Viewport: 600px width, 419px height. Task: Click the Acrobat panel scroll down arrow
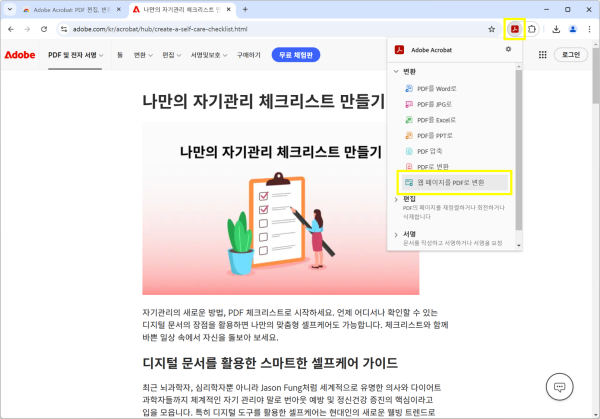pyautogui.click(x=518, y=245)
